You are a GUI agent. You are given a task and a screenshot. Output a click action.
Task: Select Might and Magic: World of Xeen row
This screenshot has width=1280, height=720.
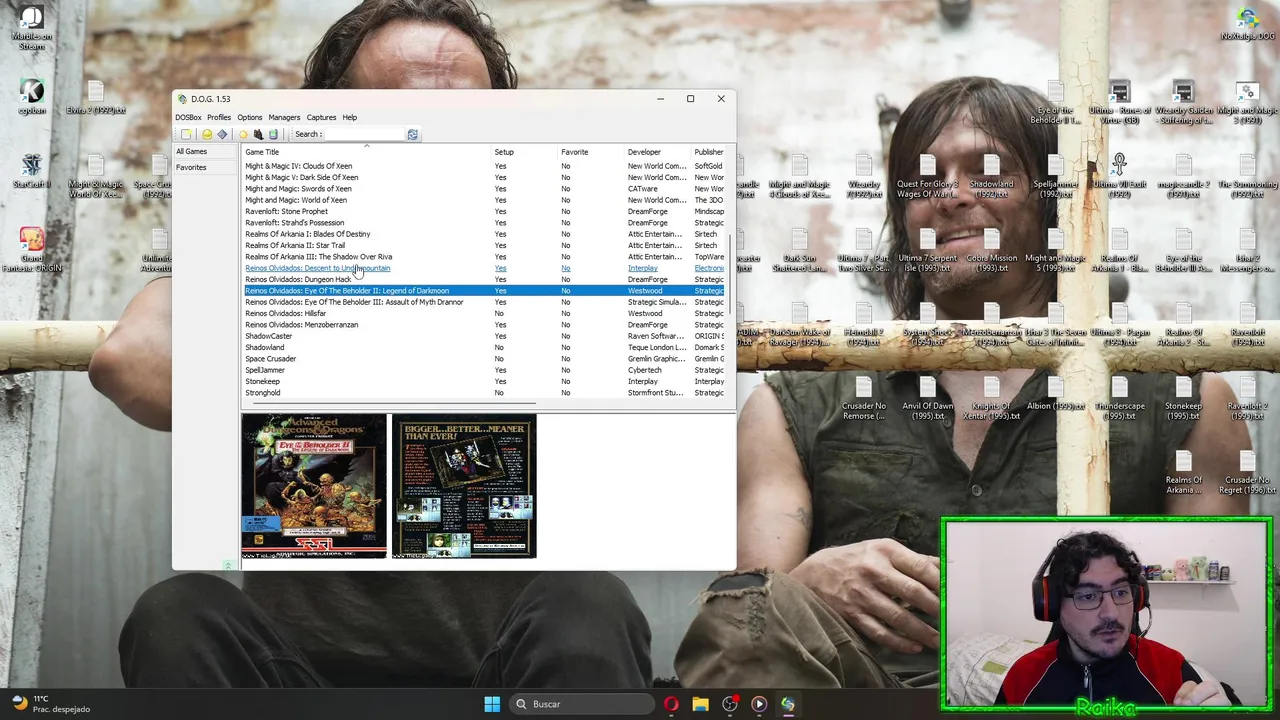484,200
